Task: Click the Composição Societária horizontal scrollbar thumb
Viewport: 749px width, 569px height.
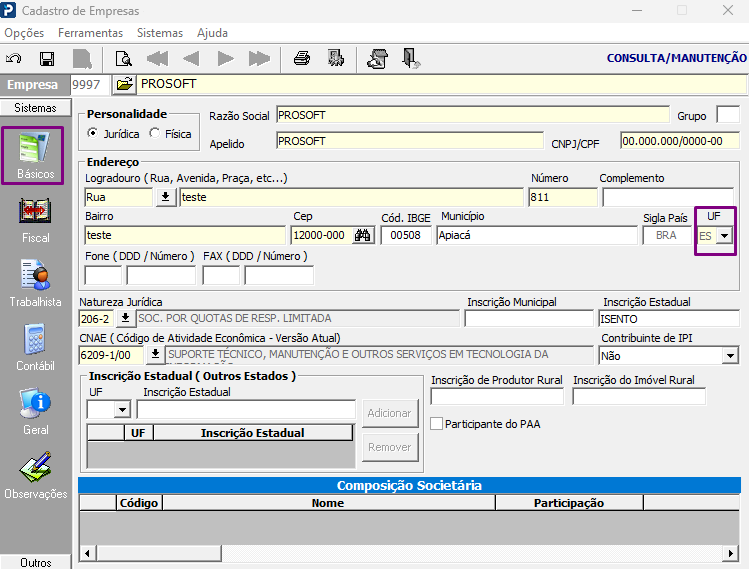Action: click(159, 553)
